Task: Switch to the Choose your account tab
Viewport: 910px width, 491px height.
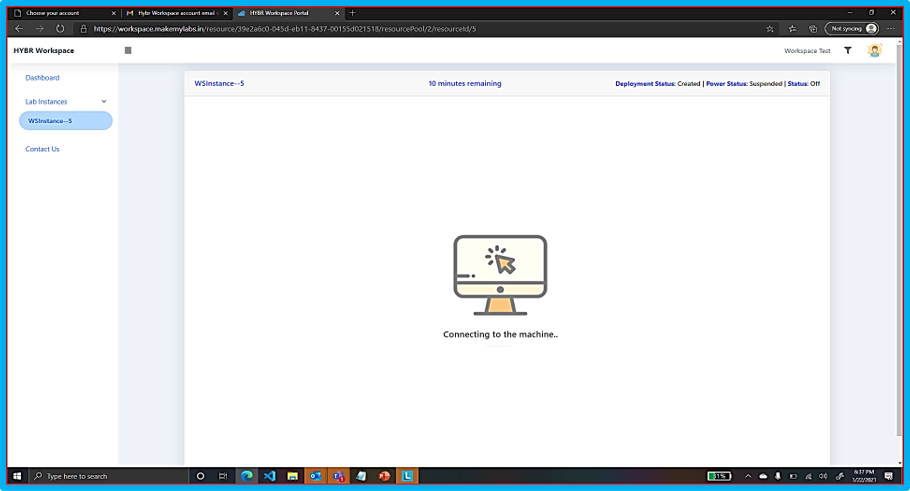Action: 62,13
